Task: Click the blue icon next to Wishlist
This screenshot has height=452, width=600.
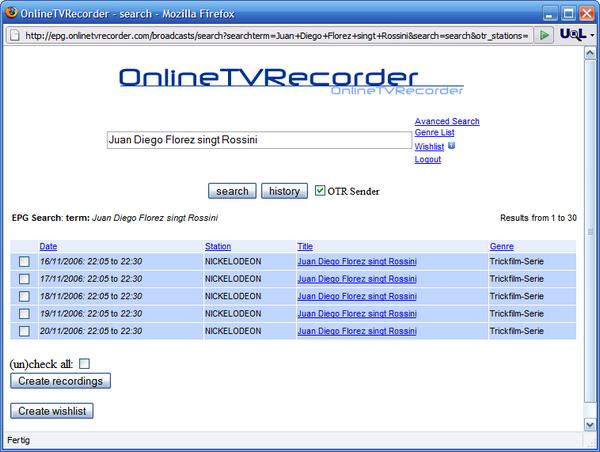Action: 452,145
